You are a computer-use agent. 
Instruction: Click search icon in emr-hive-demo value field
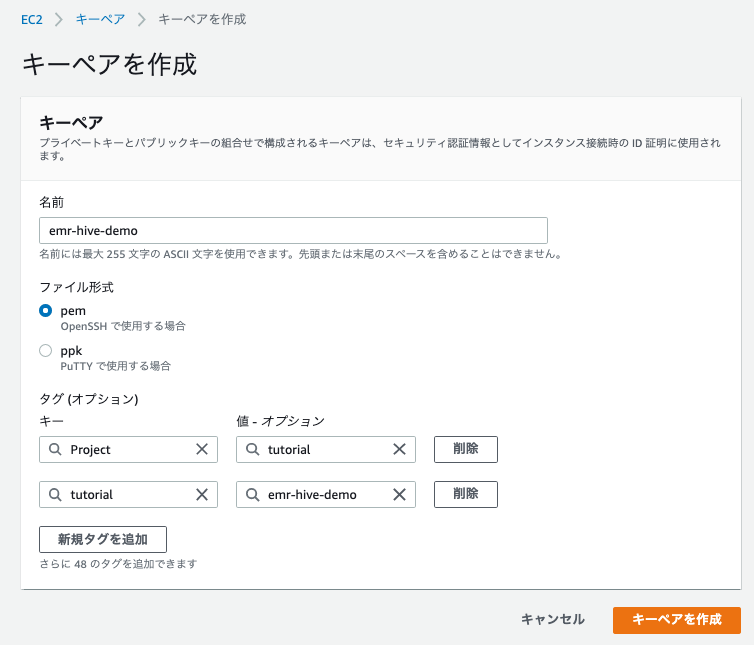(x=252, y=494)
